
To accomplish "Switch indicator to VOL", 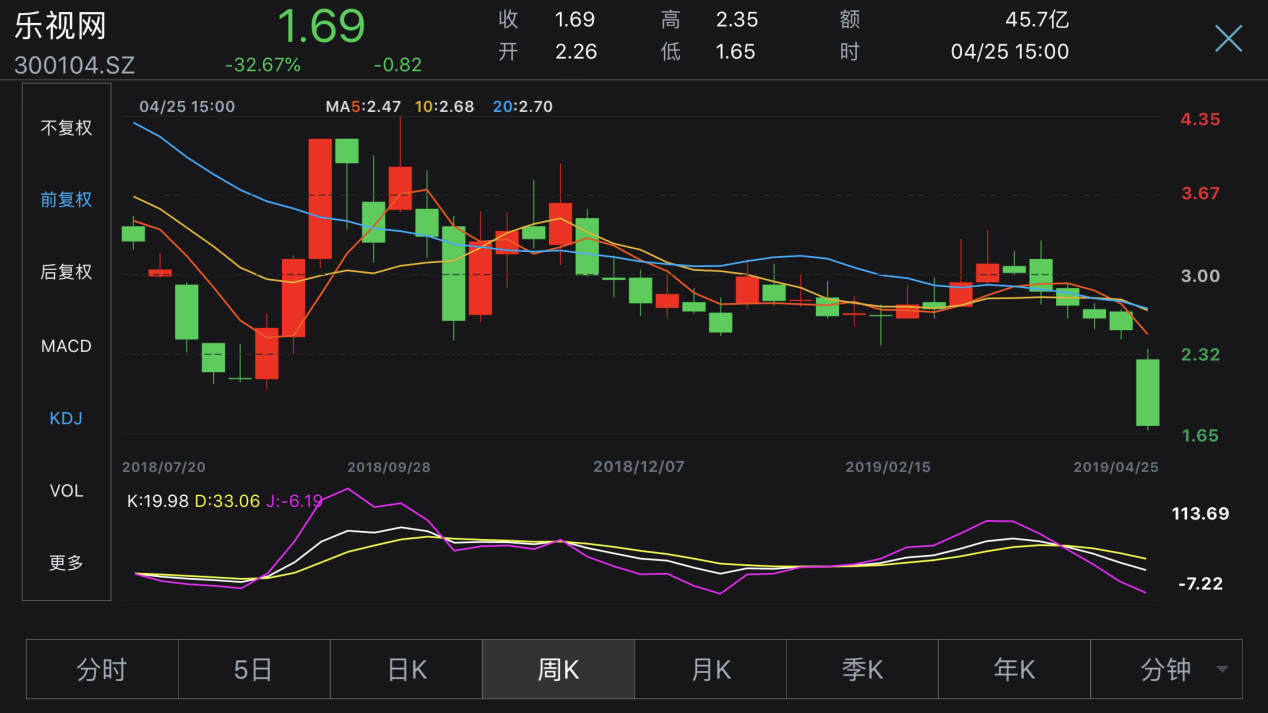I will click(x=66, y=490).
